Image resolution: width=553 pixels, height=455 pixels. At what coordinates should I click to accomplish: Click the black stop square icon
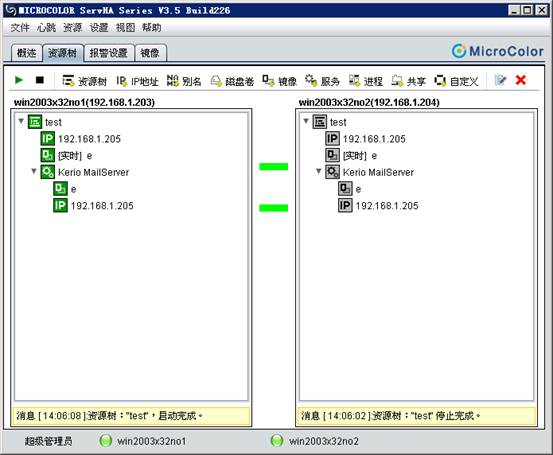(x=40, y=80)
